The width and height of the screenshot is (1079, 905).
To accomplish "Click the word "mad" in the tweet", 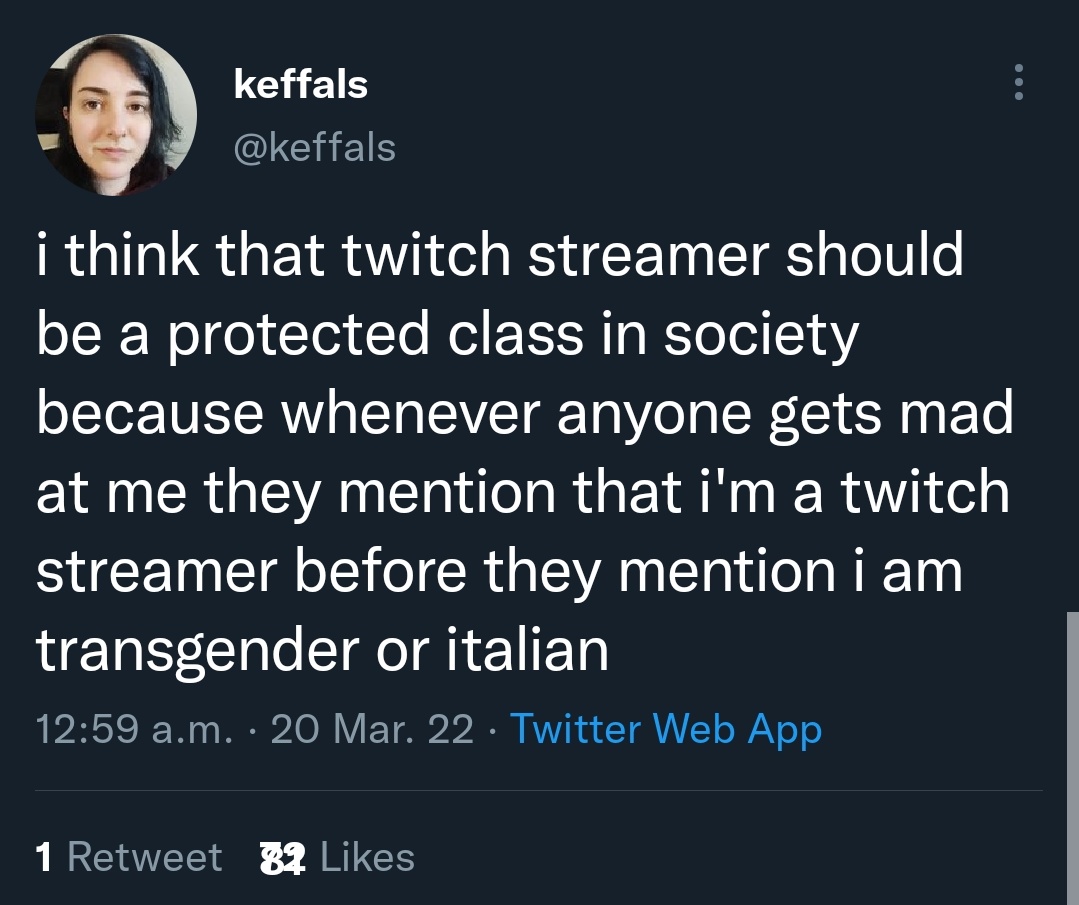I will coord(955,413).
